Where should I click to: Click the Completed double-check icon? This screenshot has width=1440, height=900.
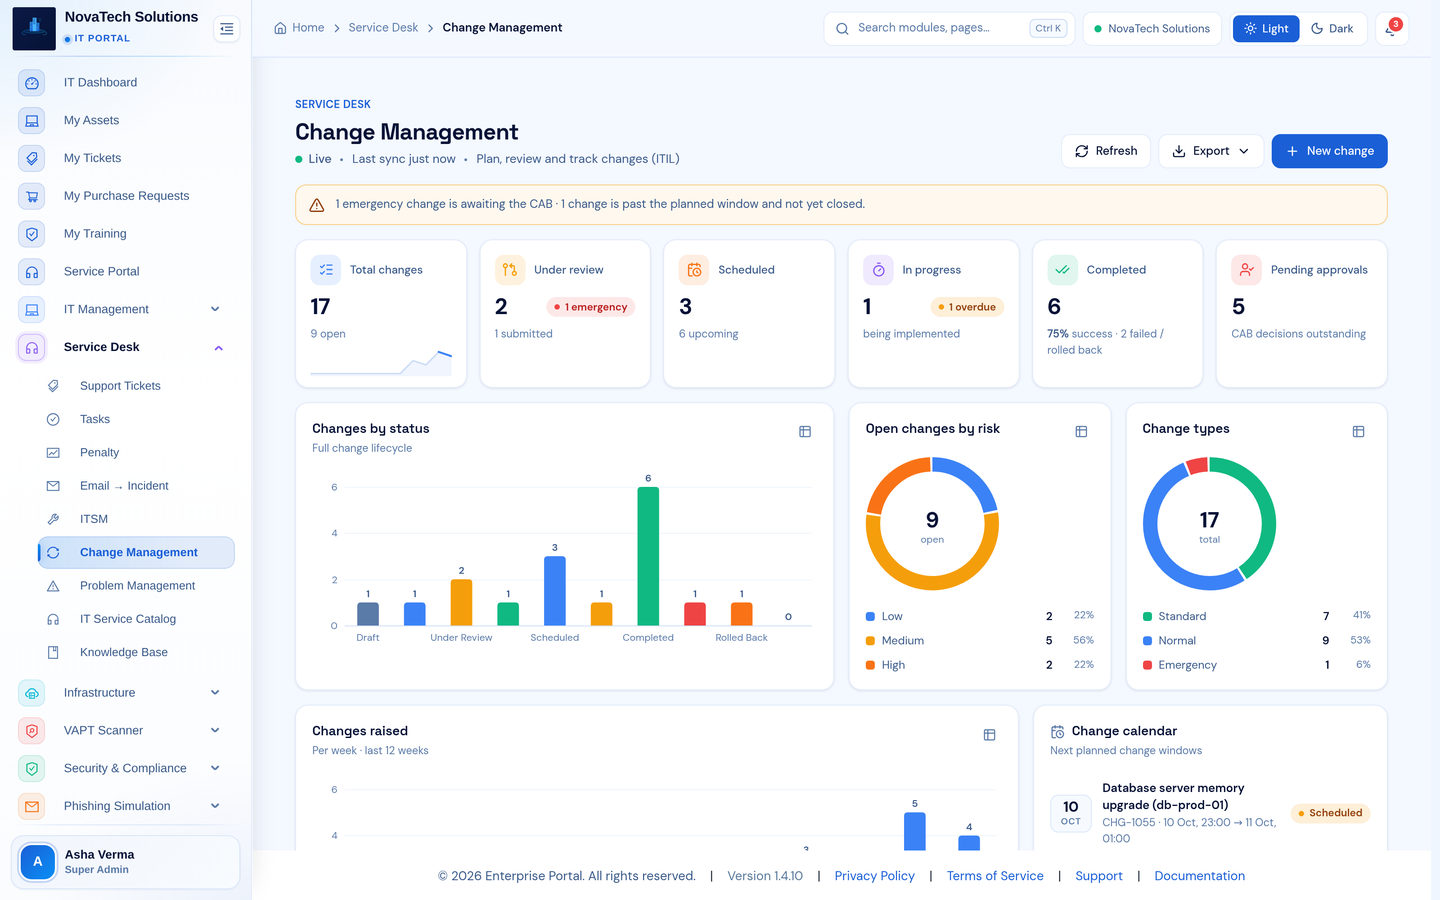pos(1062,270)
